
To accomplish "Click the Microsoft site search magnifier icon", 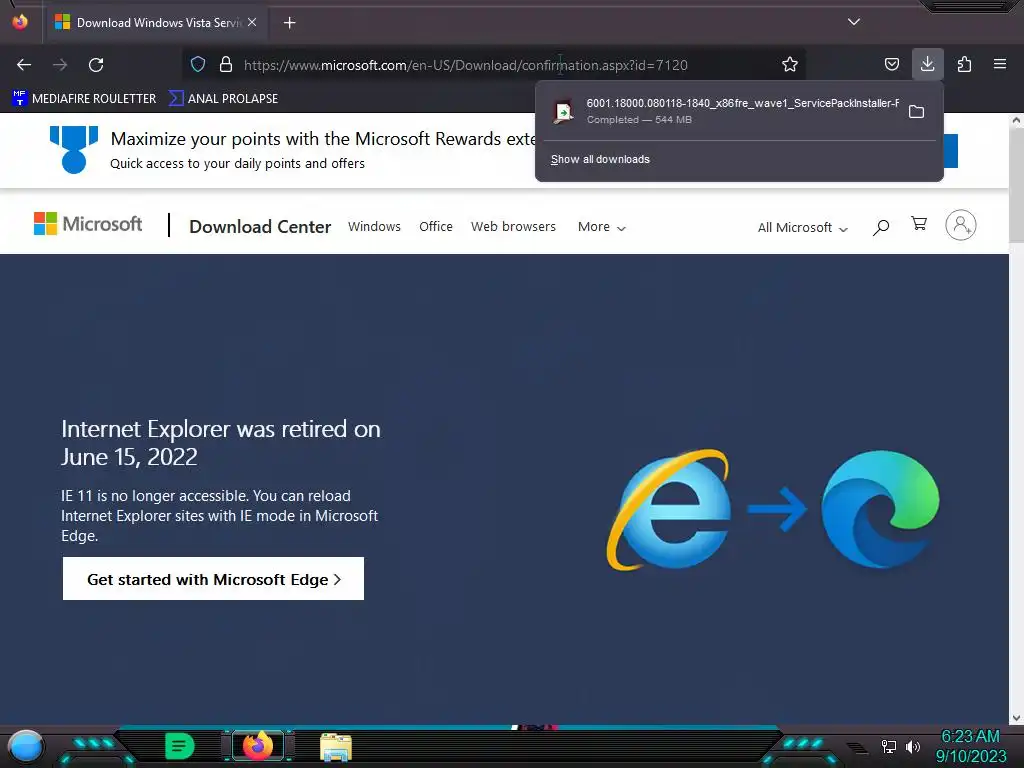I will click(881, 227).
